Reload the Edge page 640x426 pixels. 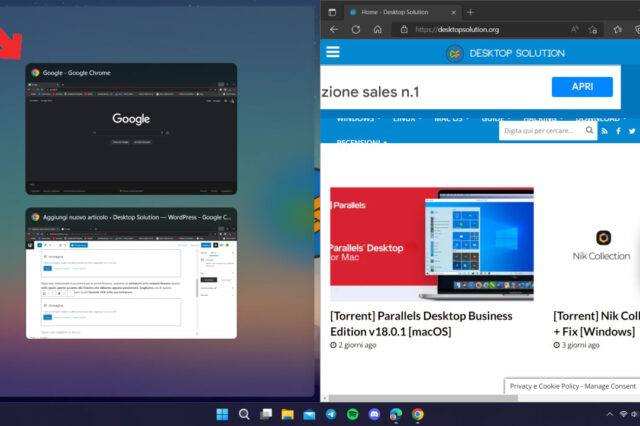click(x=356, y=29)
